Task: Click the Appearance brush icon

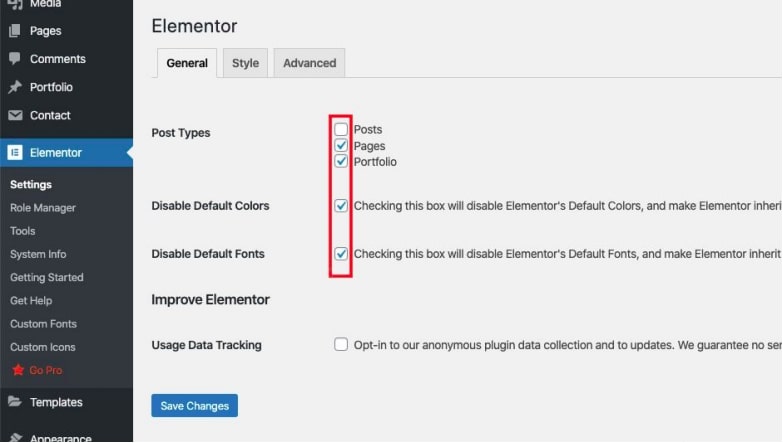Action: point(15,438)
